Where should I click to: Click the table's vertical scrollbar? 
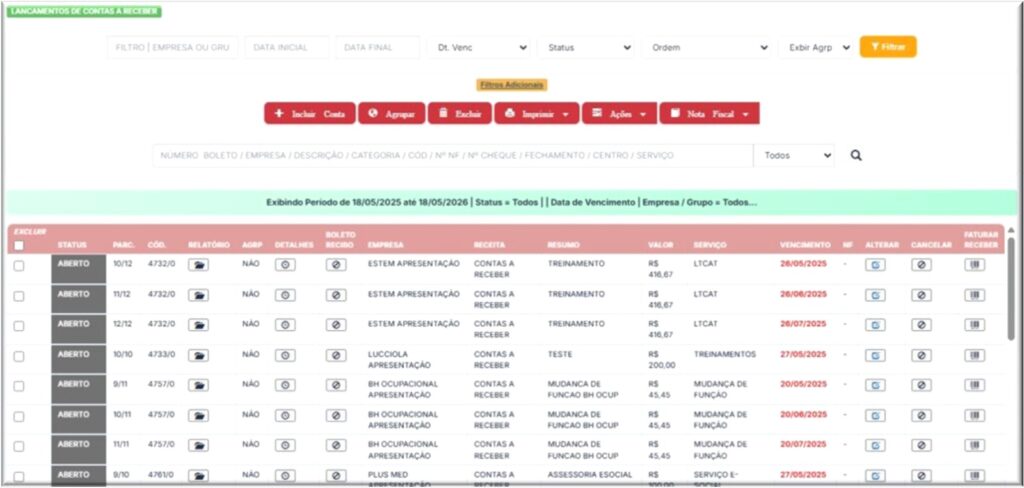(x=1011, y=290)
